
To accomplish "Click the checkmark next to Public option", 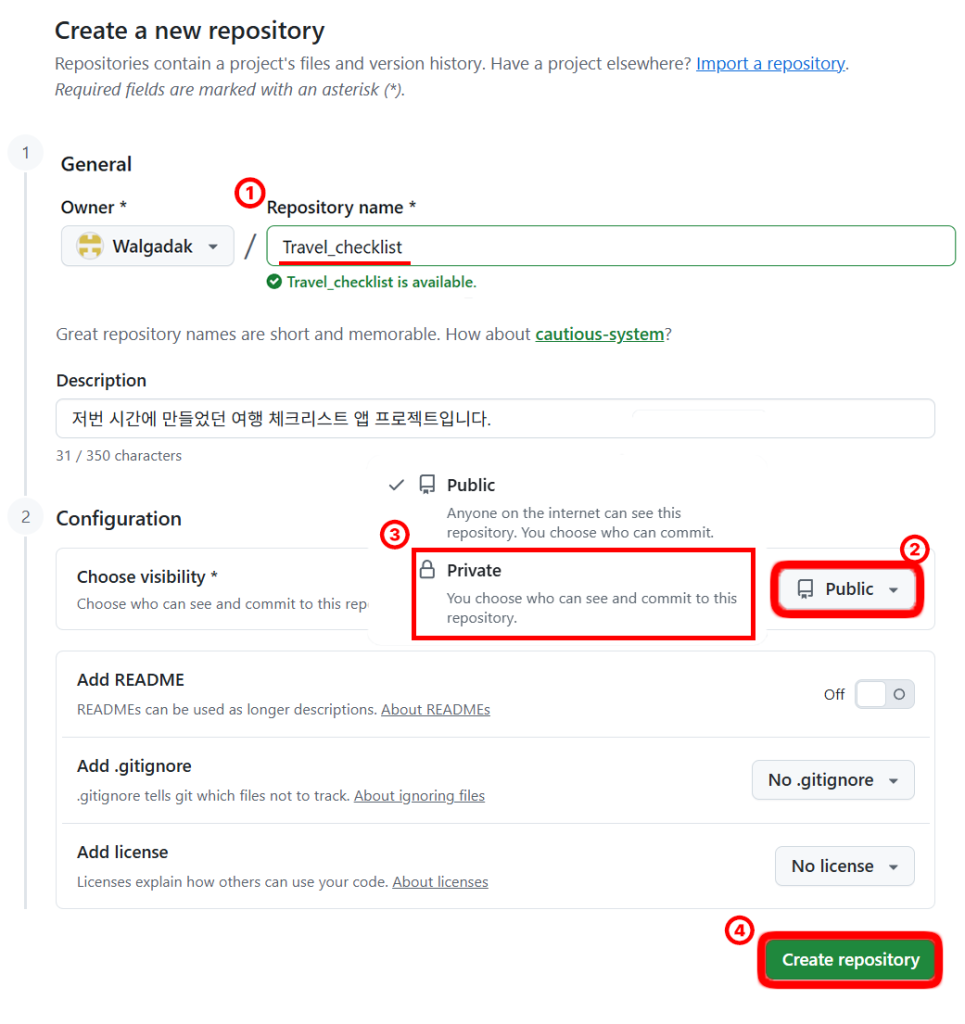I will click(x=396, y=485).
